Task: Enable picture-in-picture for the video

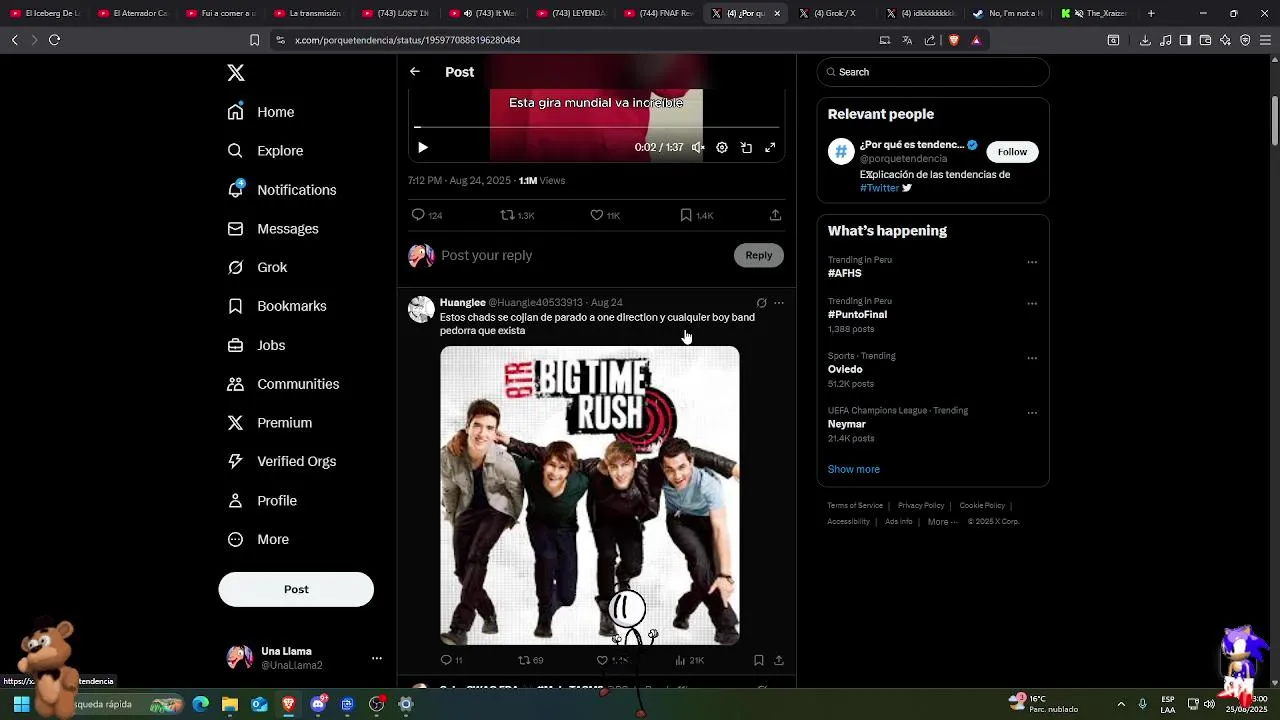Action: click(746, 147)
